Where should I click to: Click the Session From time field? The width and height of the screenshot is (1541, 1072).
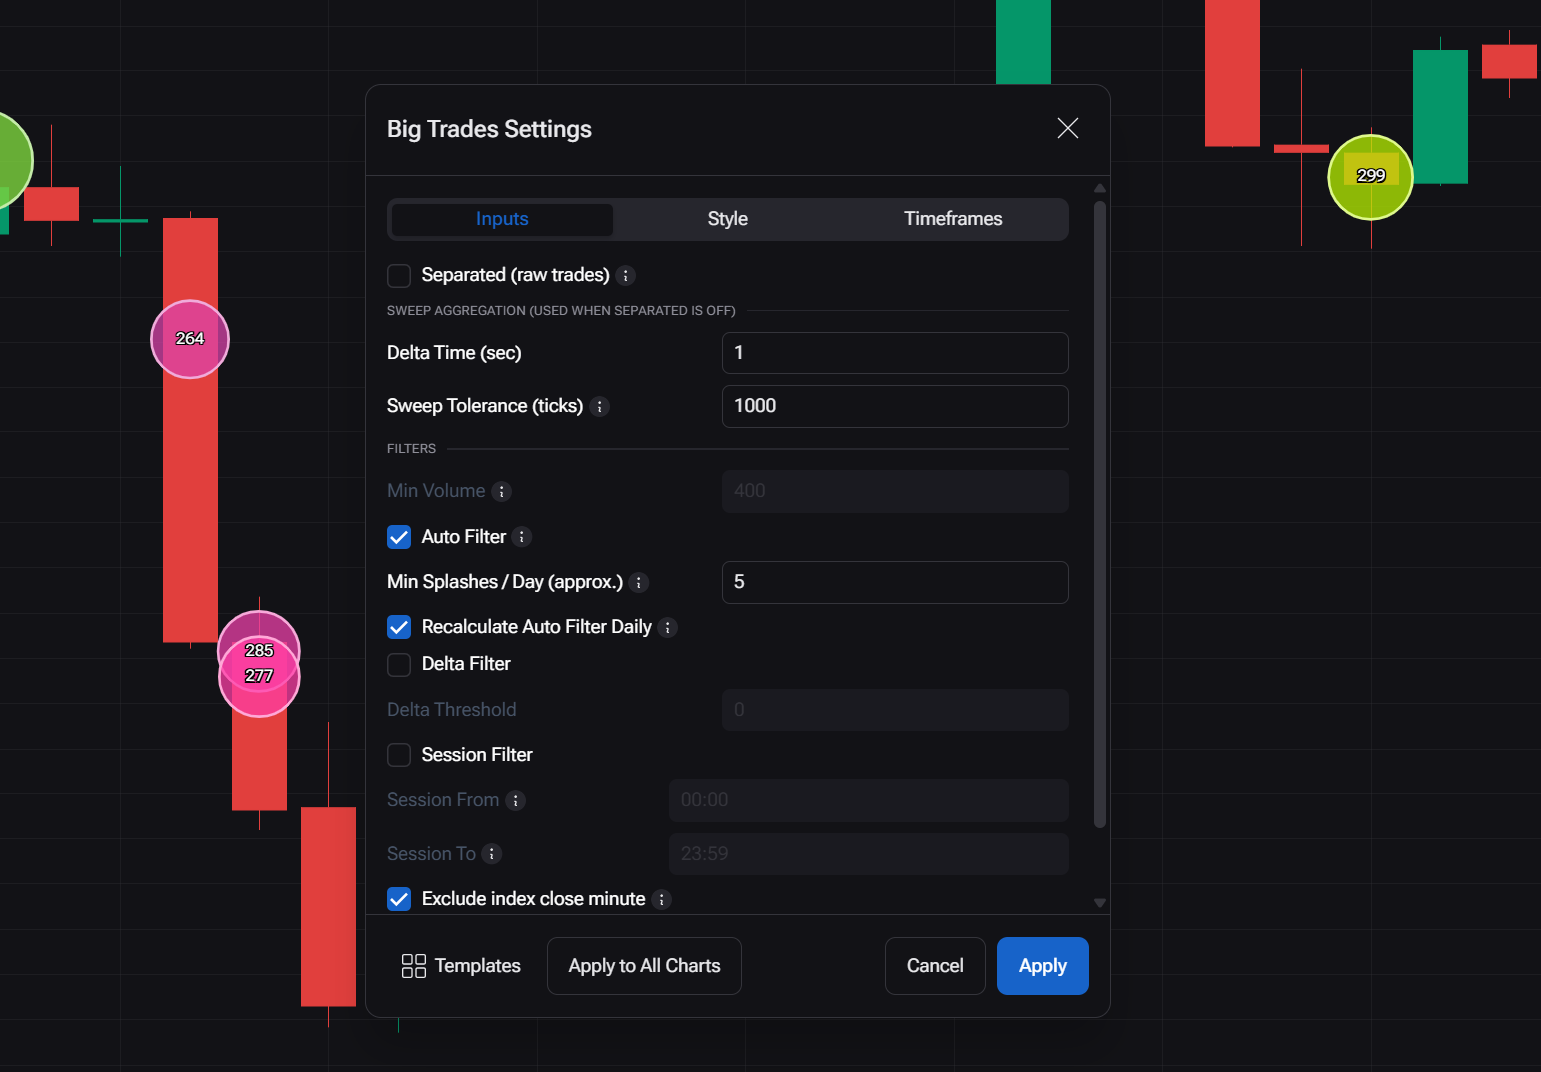(x=869, y=800)
